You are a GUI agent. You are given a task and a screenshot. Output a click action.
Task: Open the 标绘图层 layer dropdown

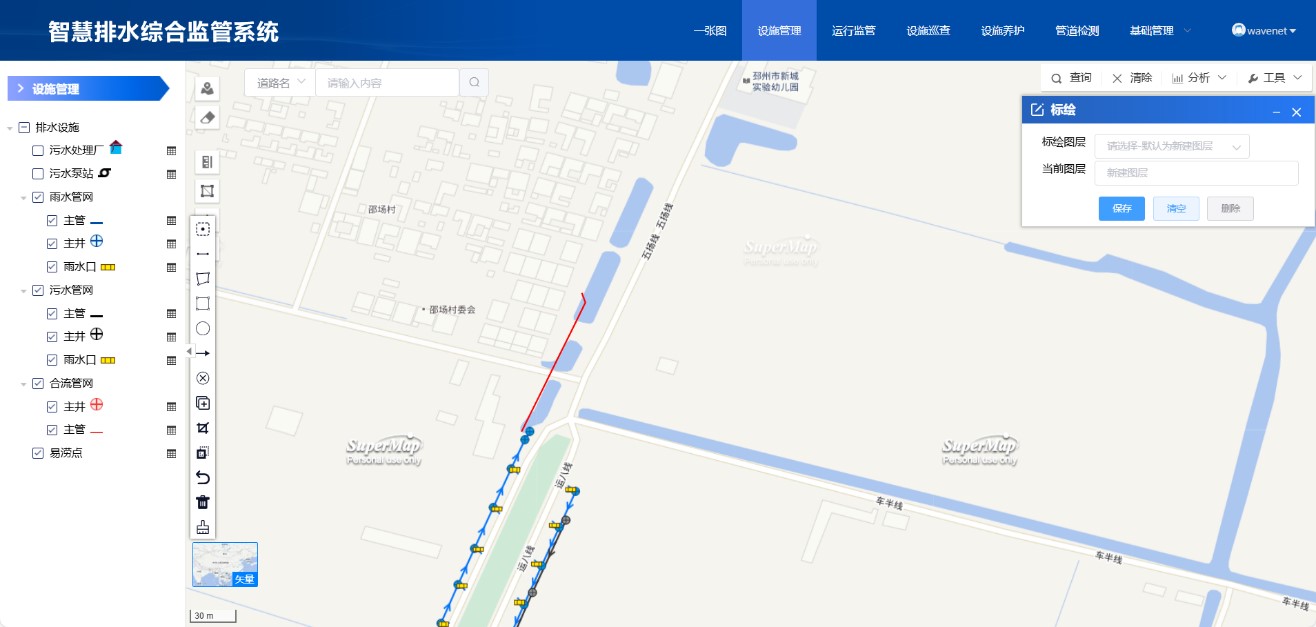[x=1172, y=146]
